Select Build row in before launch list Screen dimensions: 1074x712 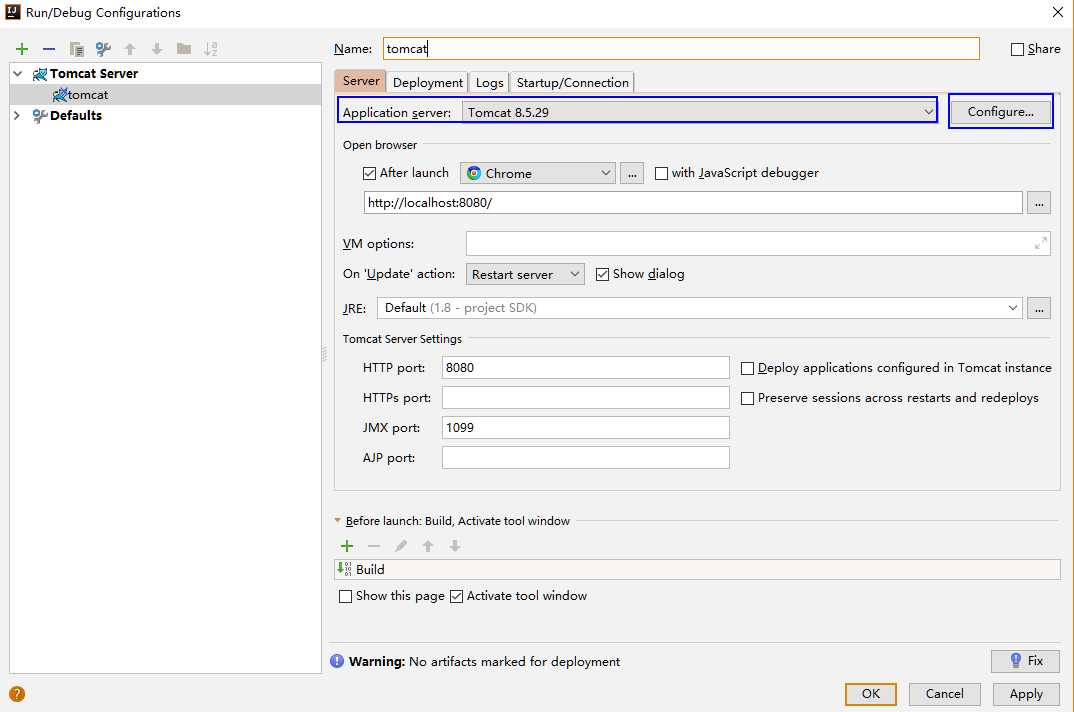(697, 569)
